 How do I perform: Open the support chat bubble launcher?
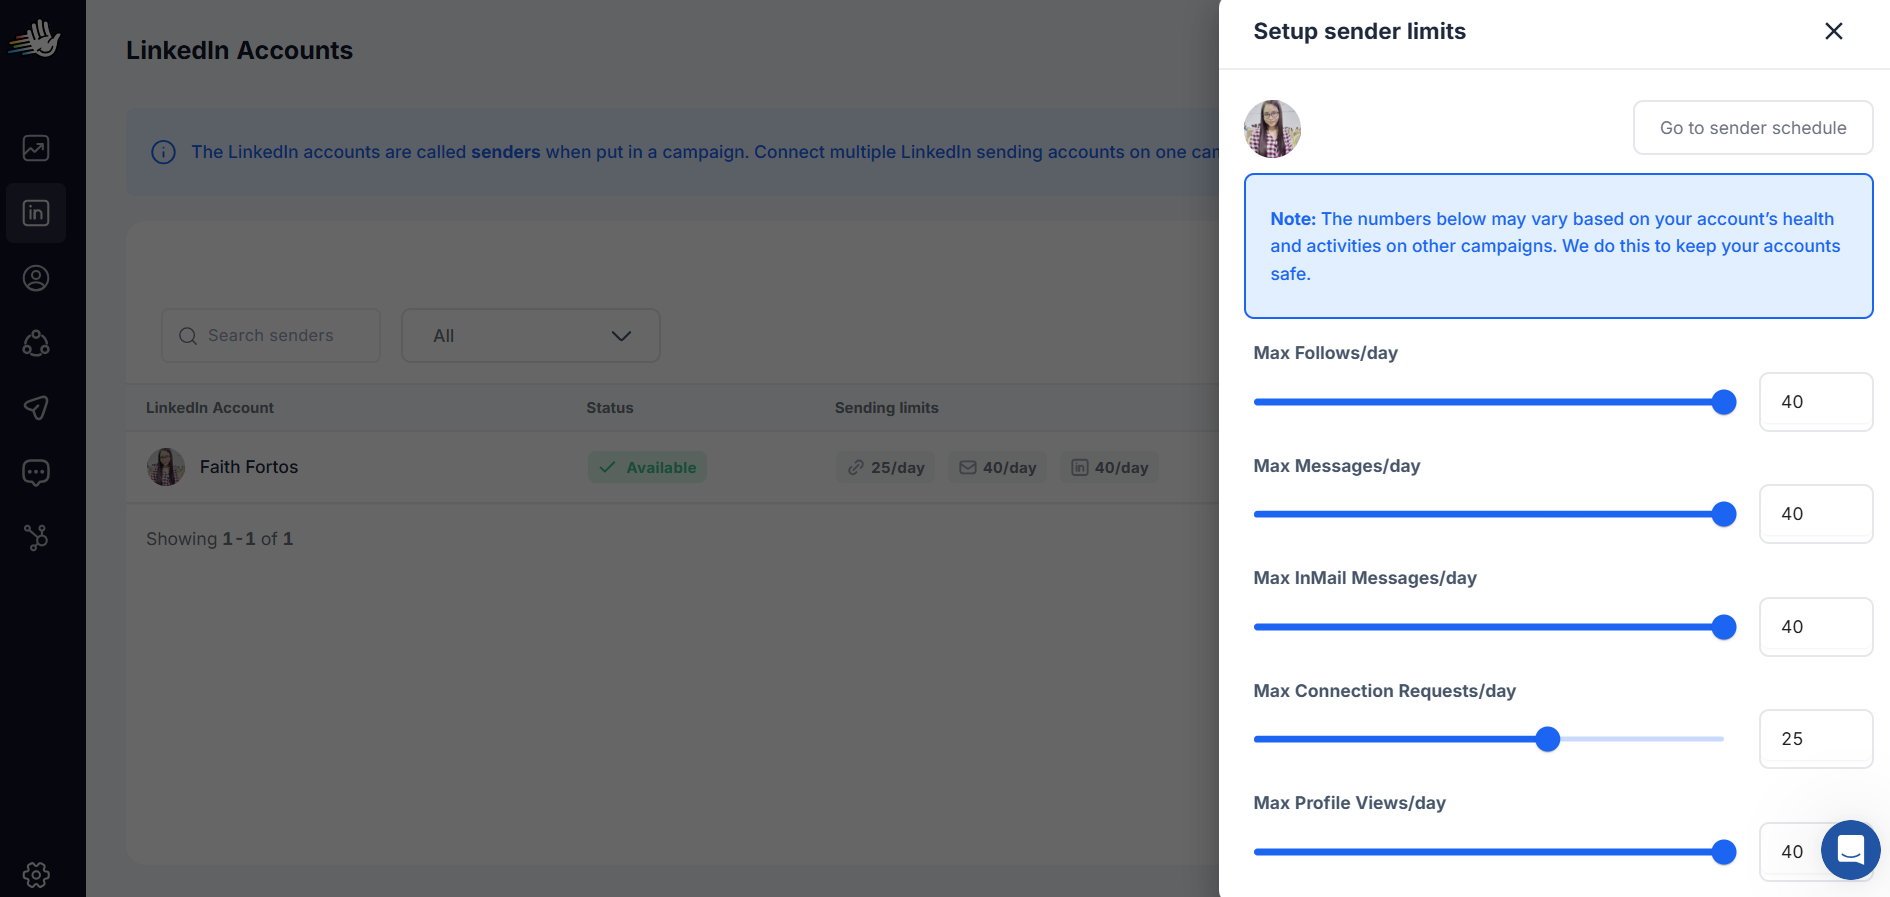pyautogui.click(x=1850, y=850)
